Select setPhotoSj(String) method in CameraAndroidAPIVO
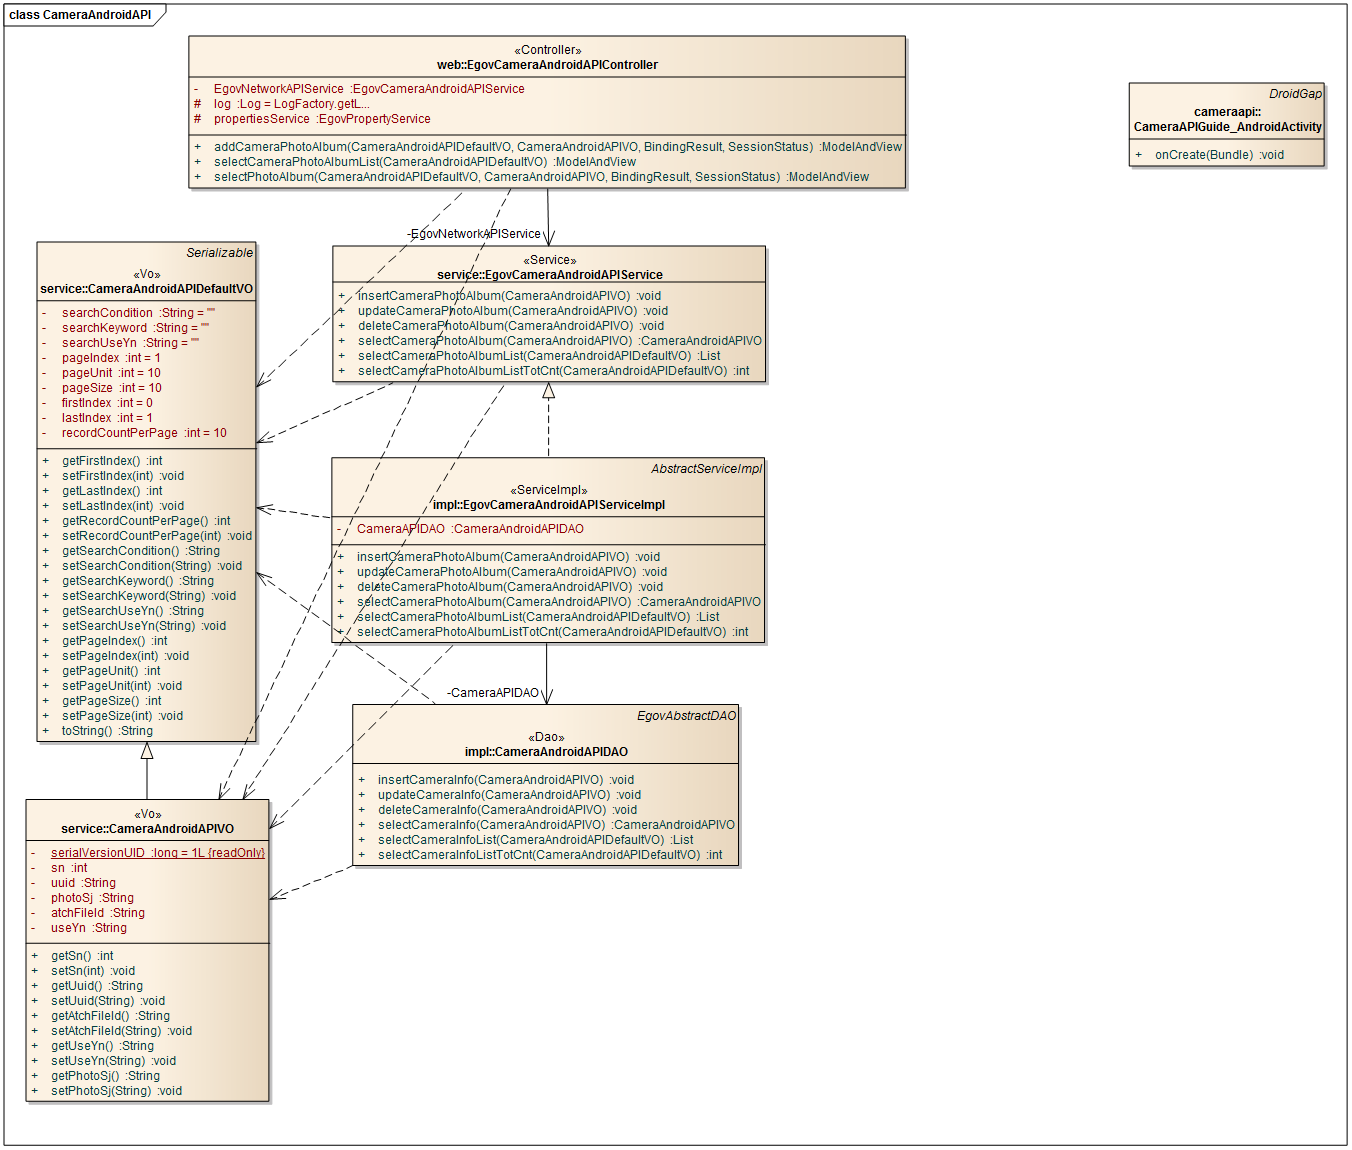Image resolution: width=1352 pixels, height=1150 pixels. (116, 1091)
